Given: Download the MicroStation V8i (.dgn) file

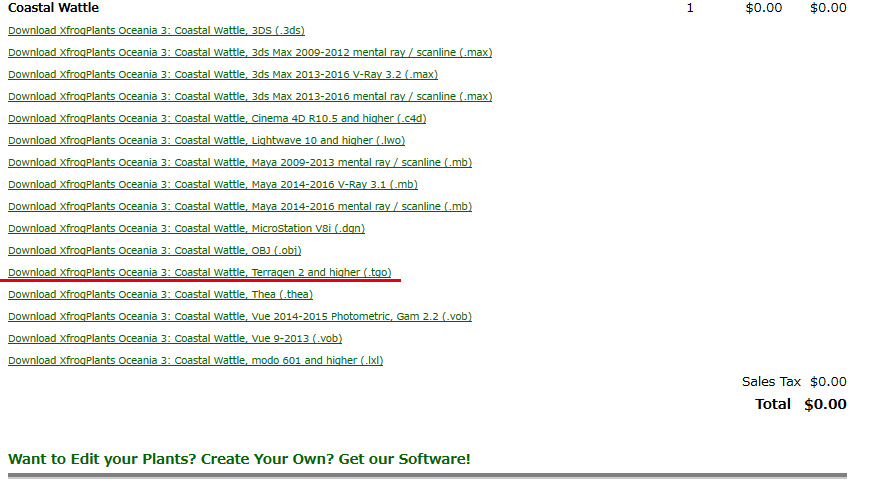Looking at the screenshot, I should (x=186, y=228).
